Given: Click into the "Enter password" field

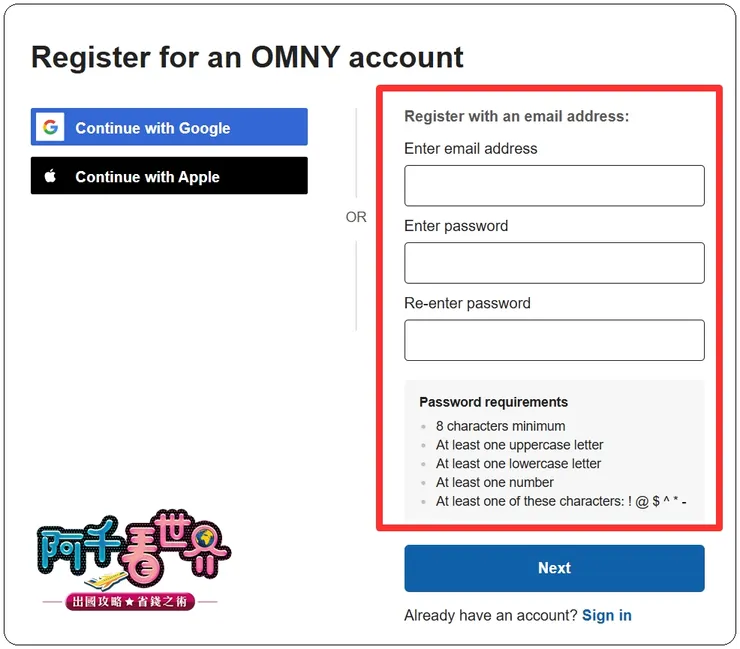Looking at the screenshot, I should [554, 263].
